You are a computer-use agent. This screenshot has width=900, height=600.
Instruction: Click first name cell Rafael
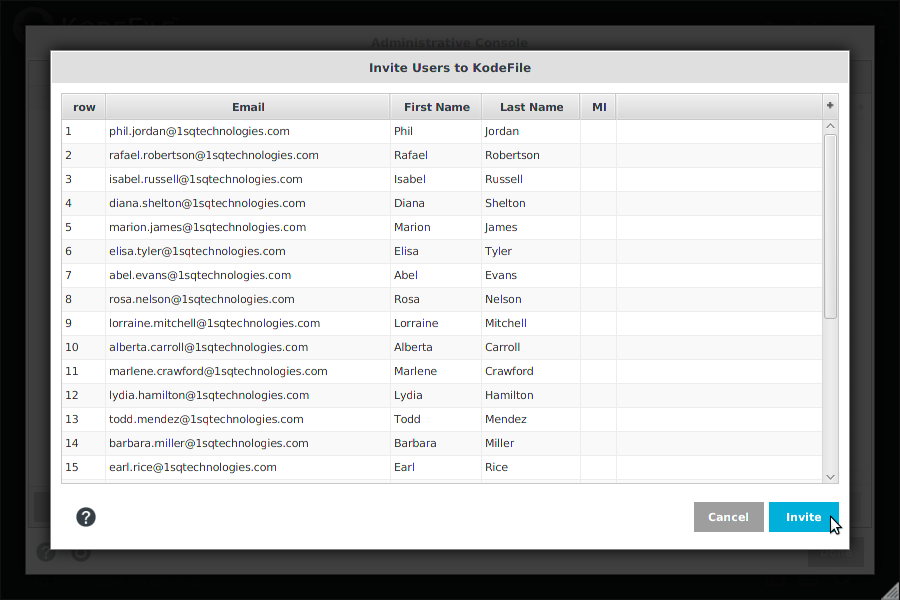tap(436, 156)
